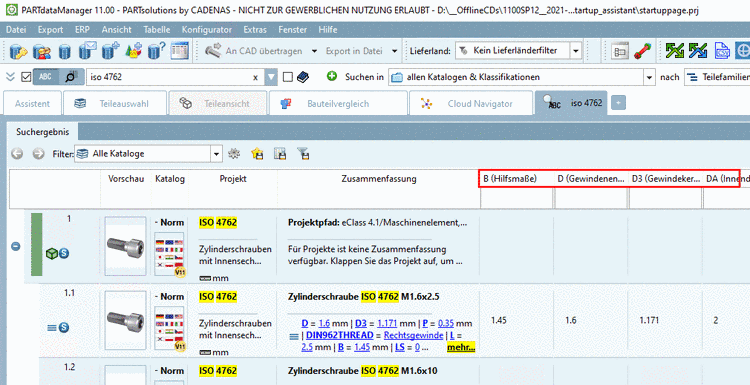Open the Export in Datei dropdown arrow
The image size is (750, 385).
pos(394,51)
